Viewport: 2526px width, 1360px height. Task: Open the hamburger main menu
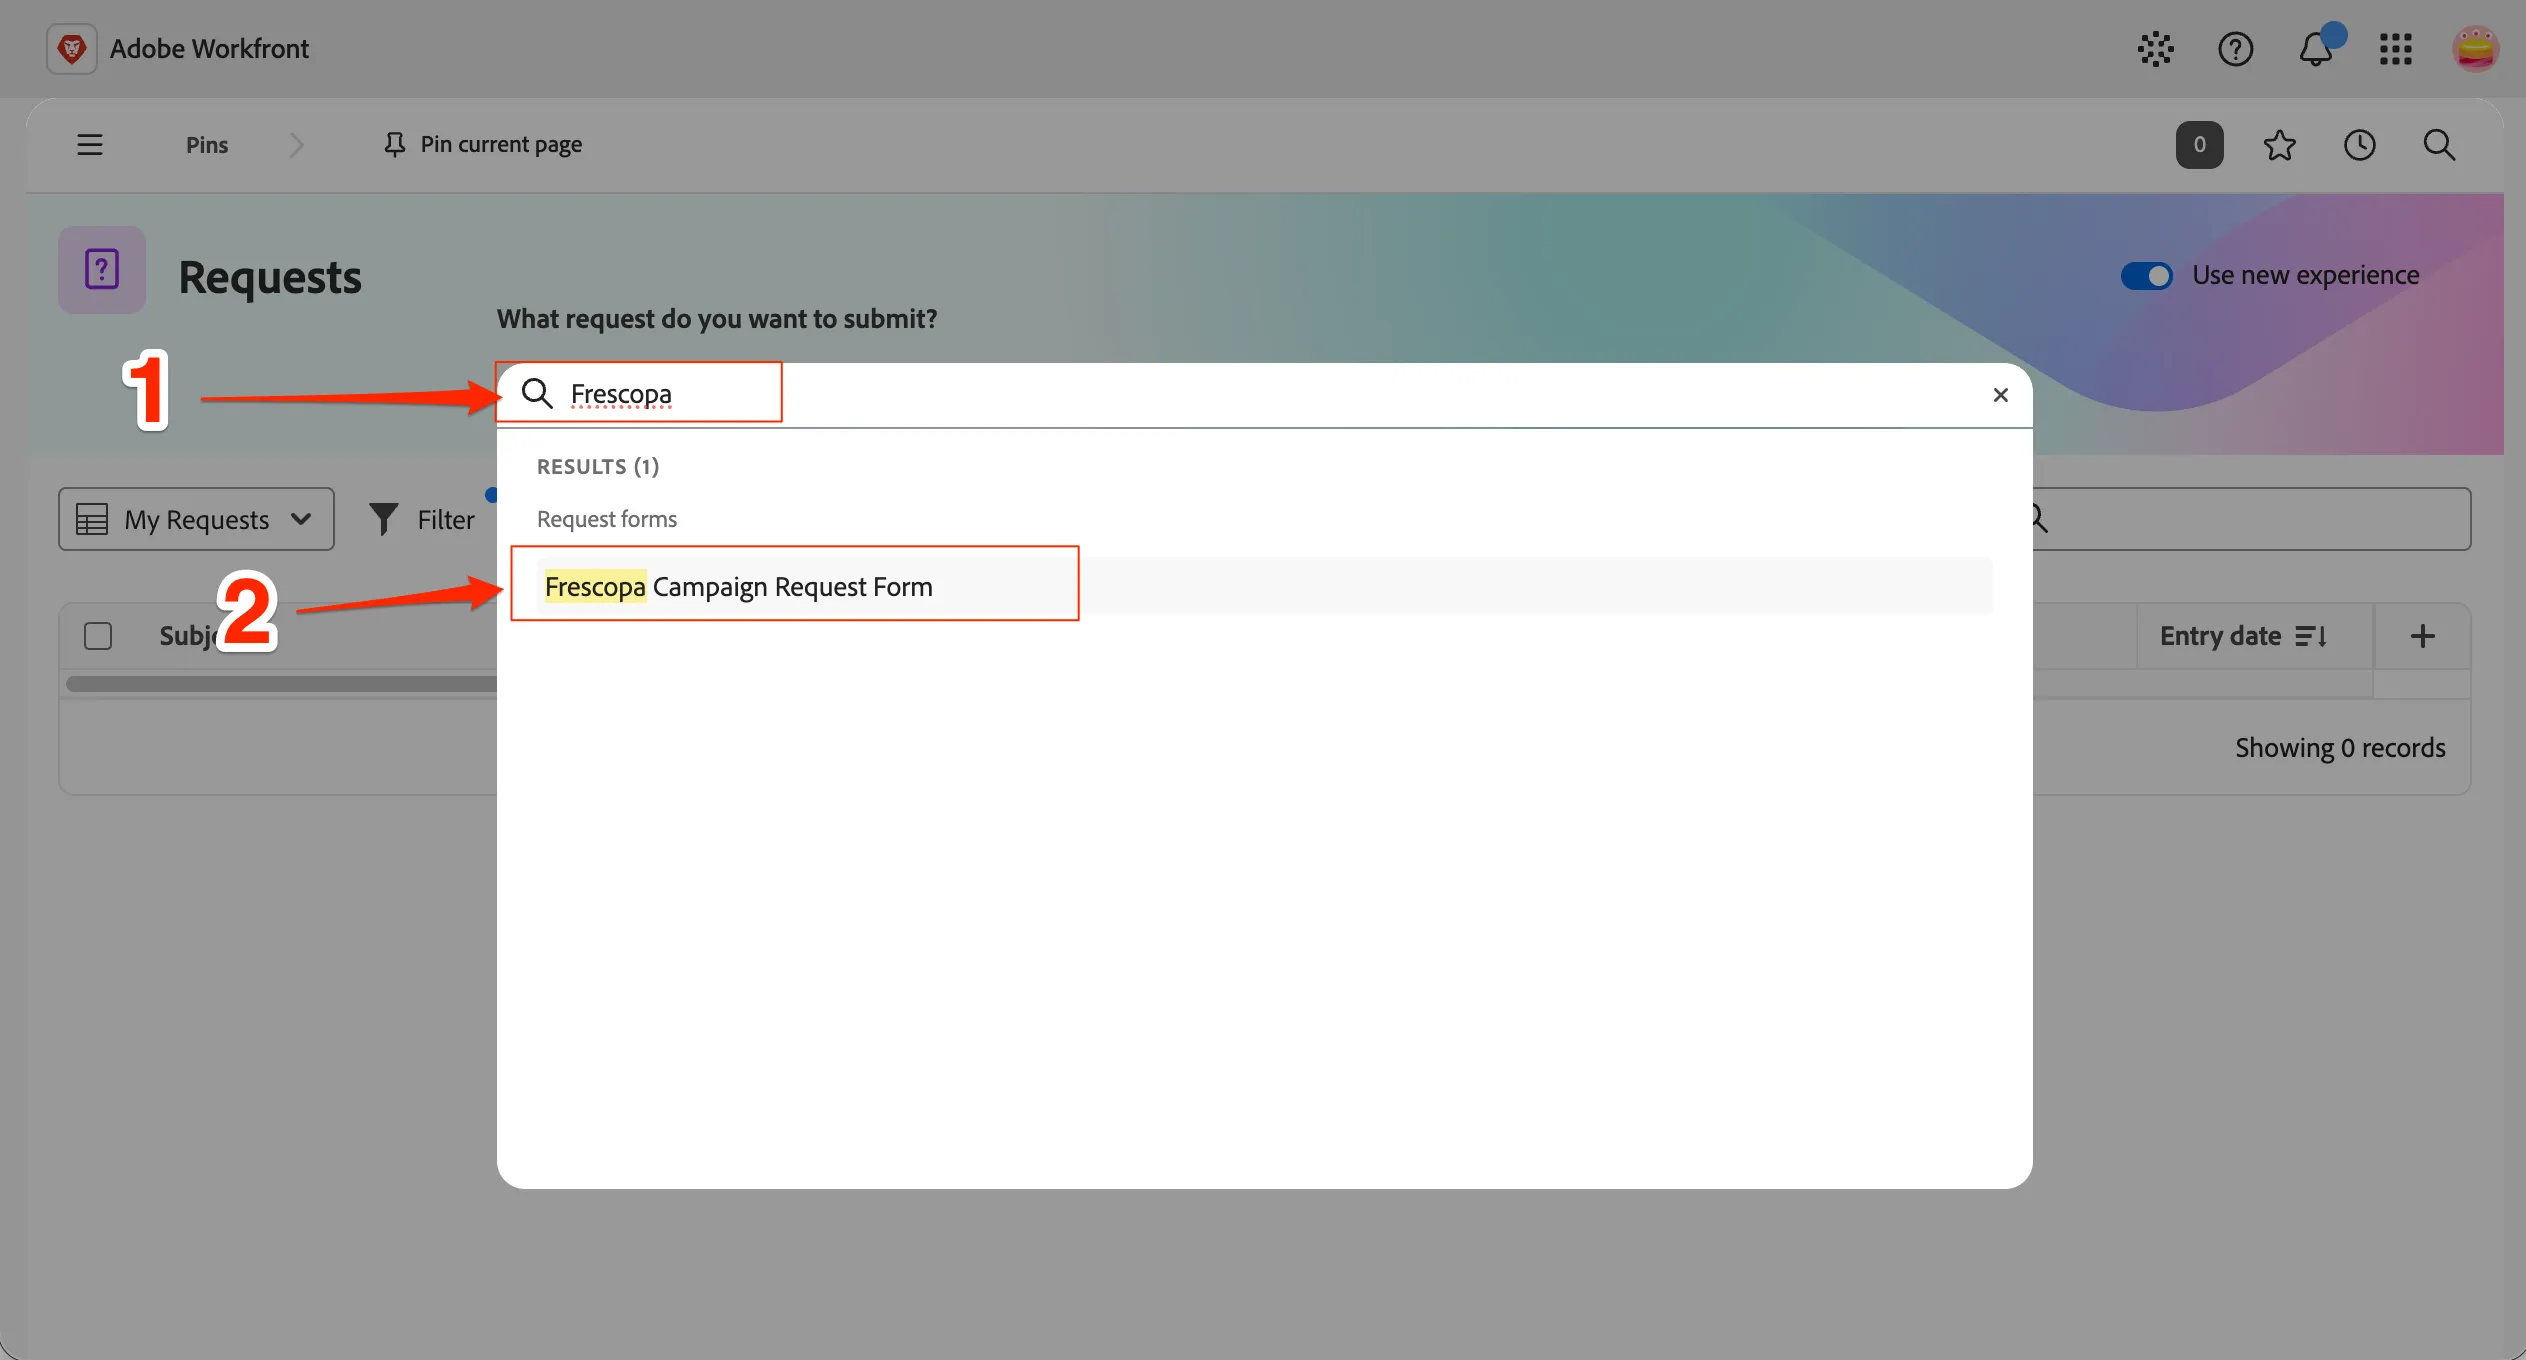[90, 145]
